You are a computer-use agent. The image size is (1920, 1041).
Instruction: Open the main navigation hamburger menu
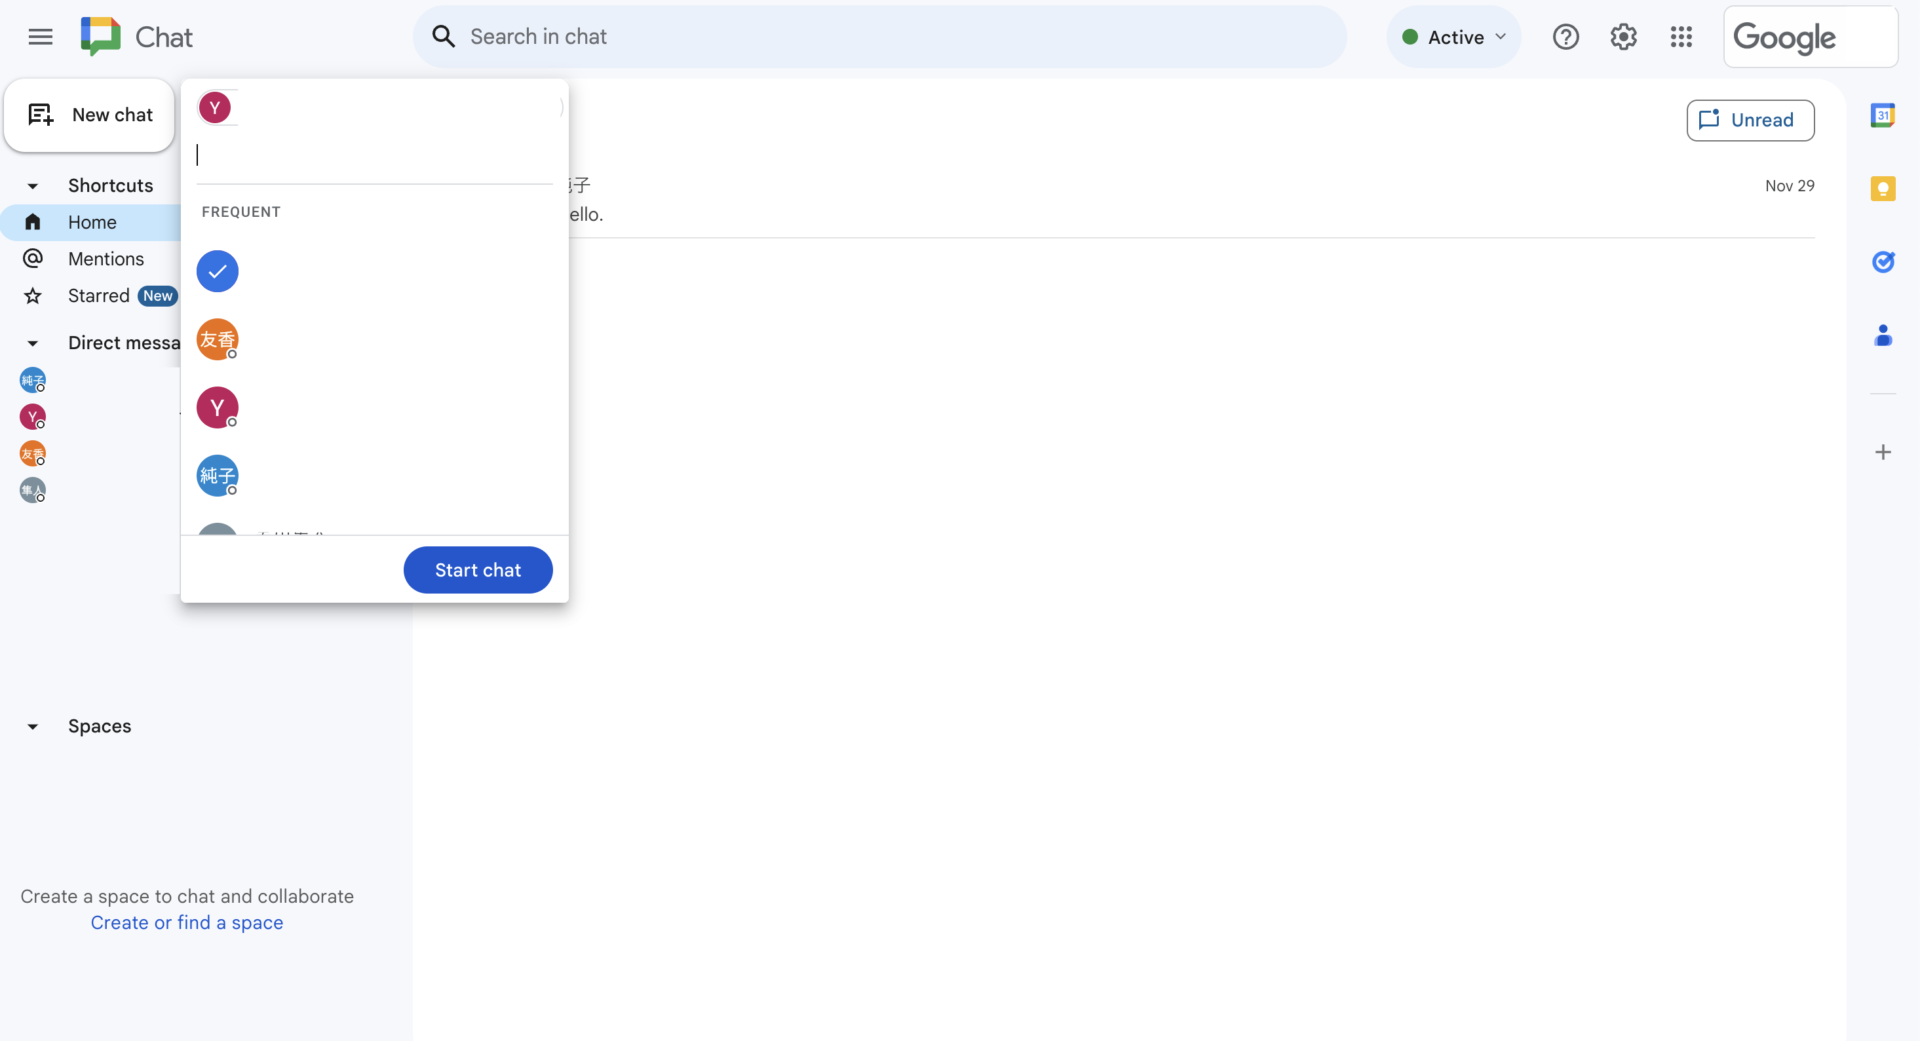click(x=39, y=36)
